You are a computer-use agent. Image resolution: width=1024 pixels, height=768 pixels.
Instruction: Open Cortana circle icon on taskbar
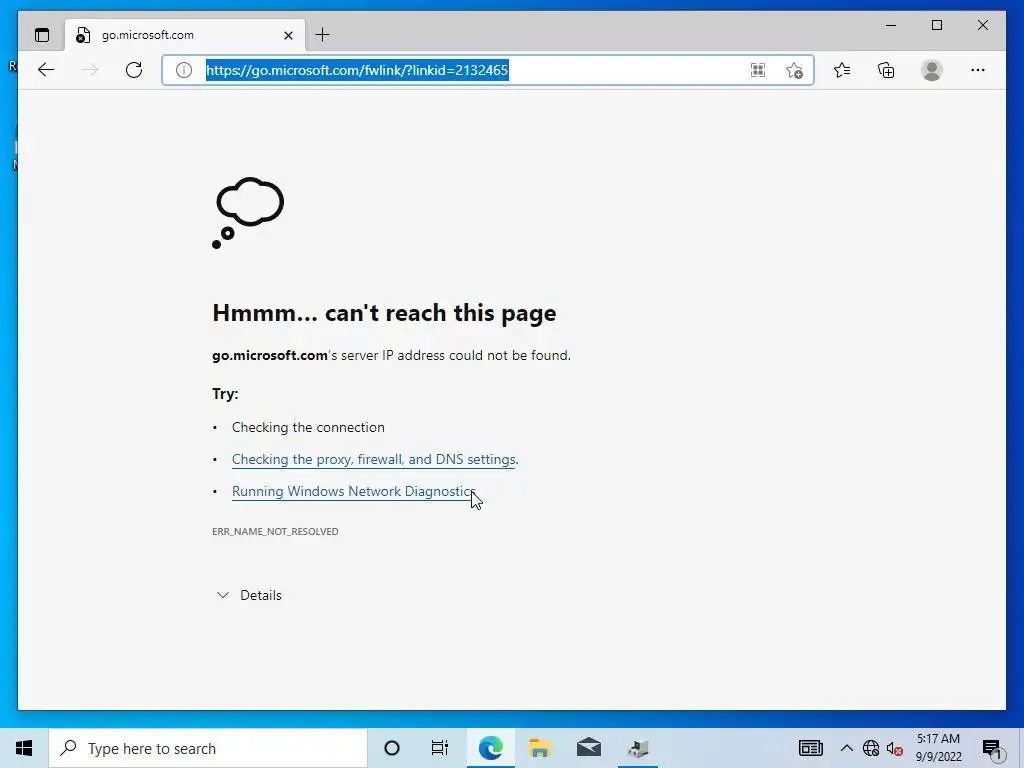(392, 748)
